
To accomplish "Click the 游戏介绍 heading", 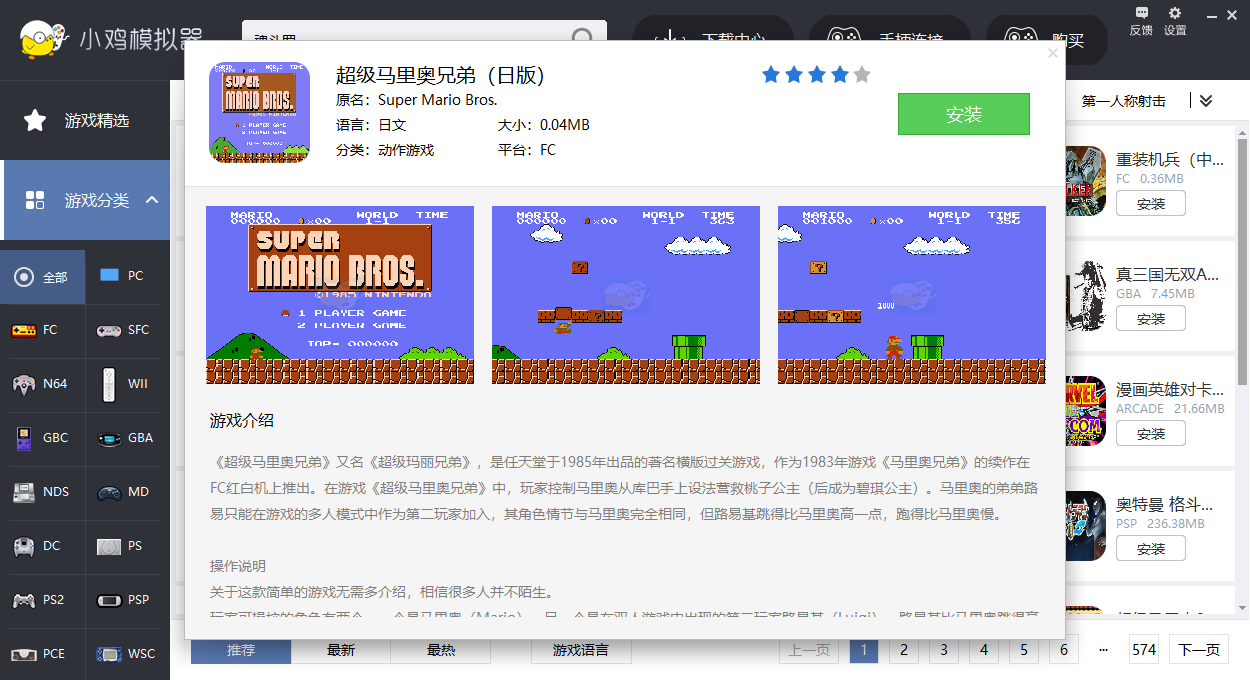I will point(242,420).
